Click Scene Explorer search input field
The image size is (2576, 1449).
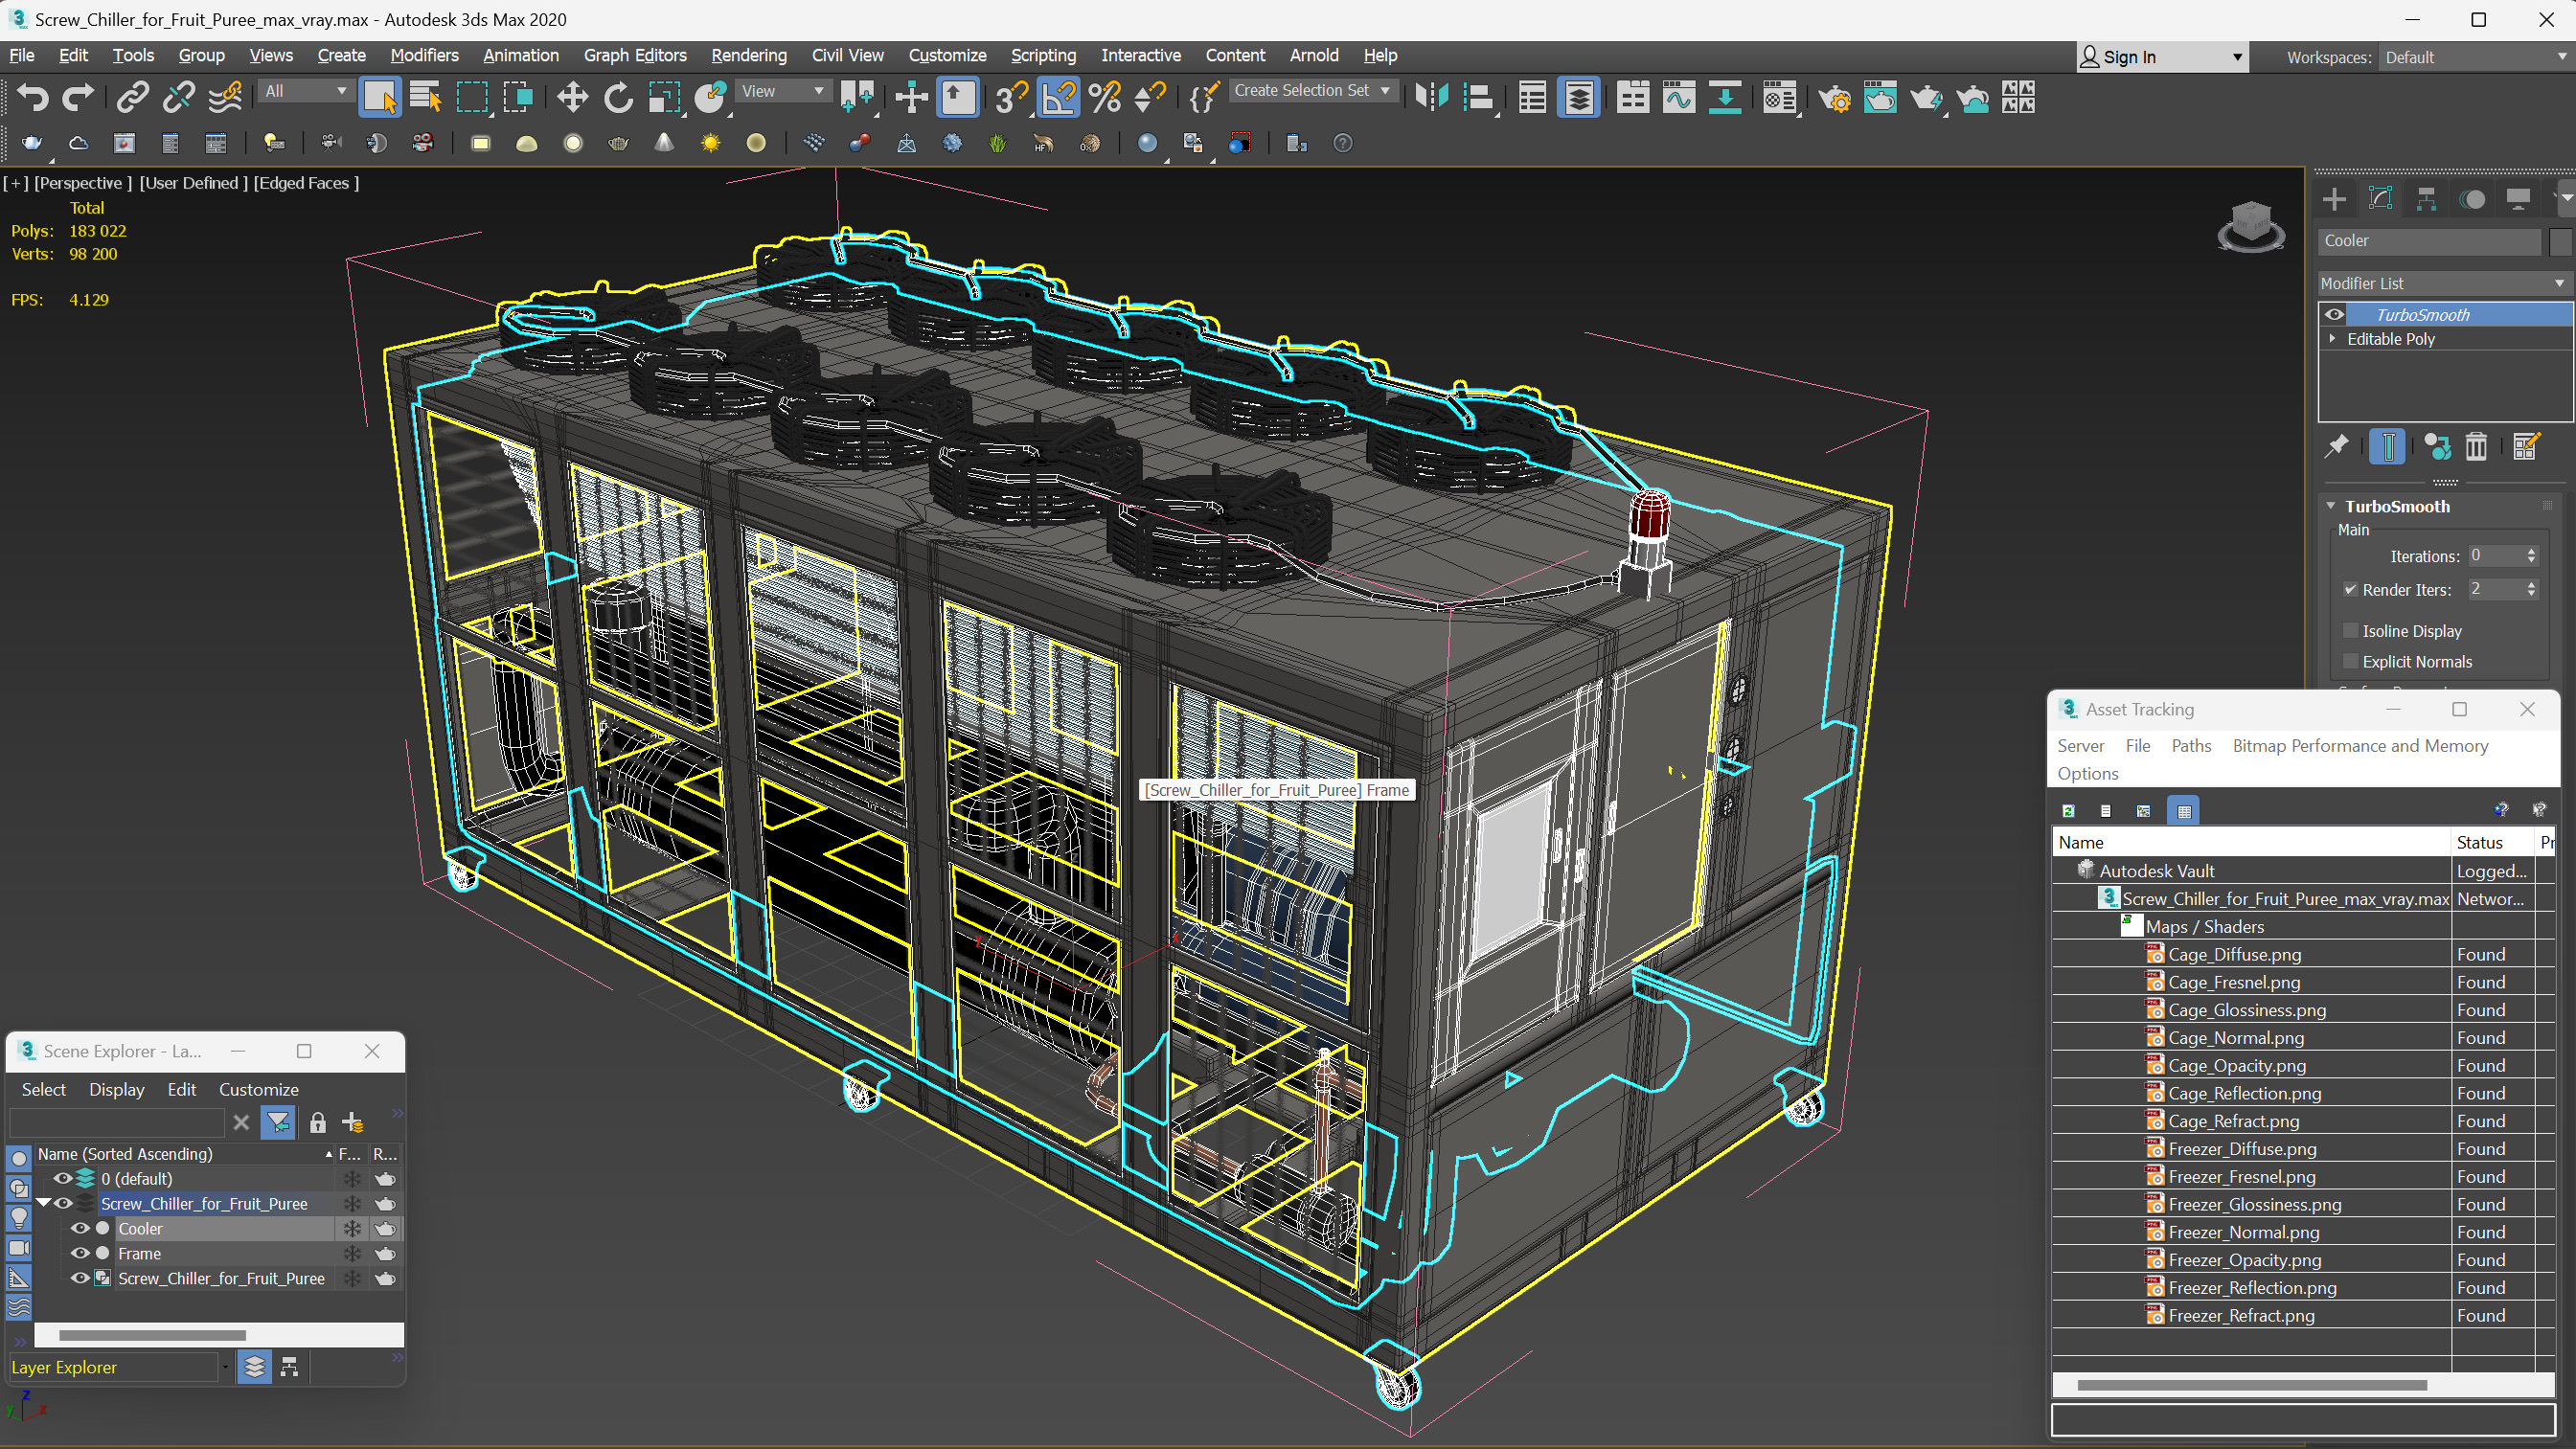click(x=116, y=1122)
